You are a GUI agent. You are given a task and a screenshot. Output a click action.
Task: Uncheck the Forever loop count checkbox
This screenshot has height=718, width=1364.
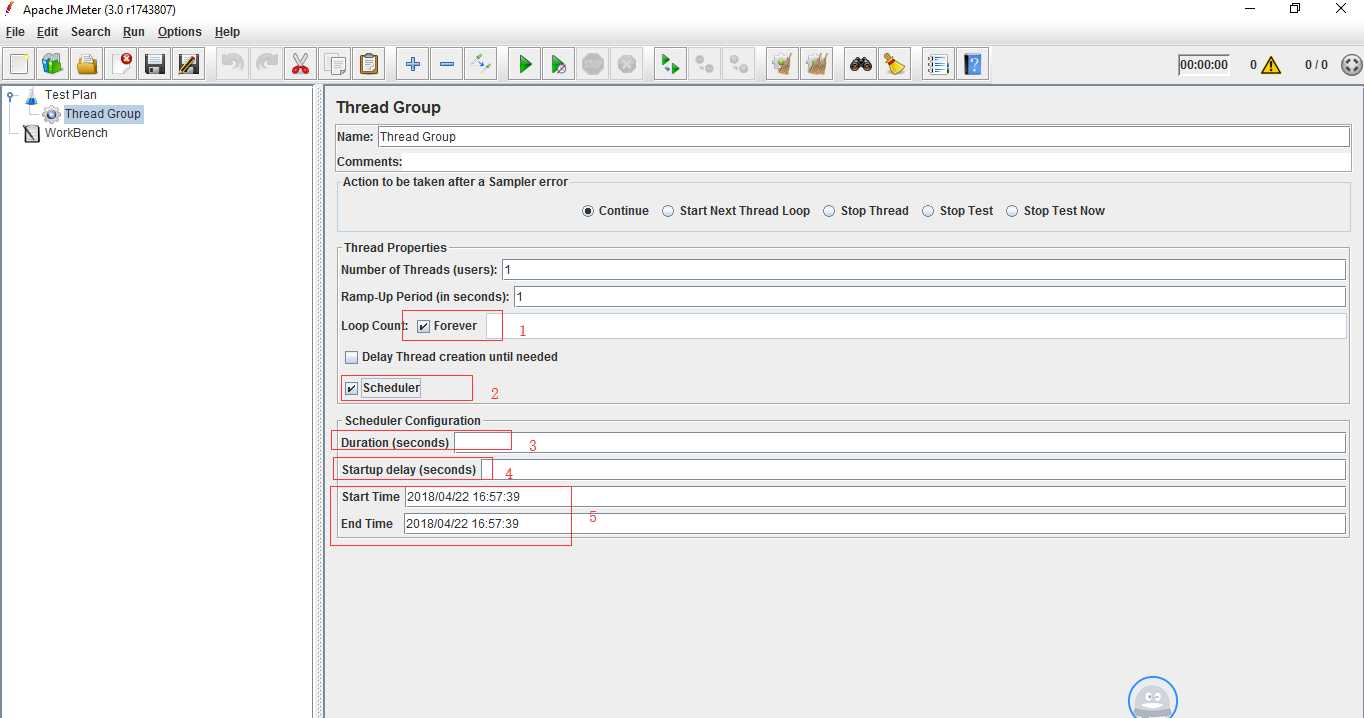click(x=424, y=327)
